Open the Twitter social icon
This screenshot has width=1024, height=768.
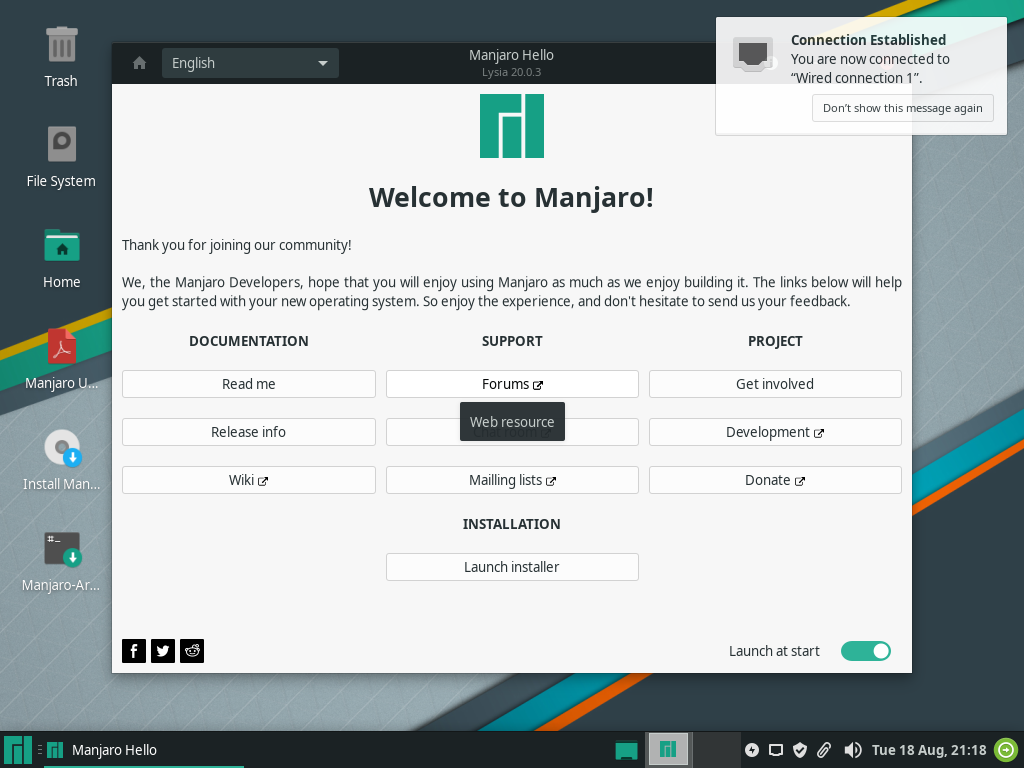click(x=163, y=650)
